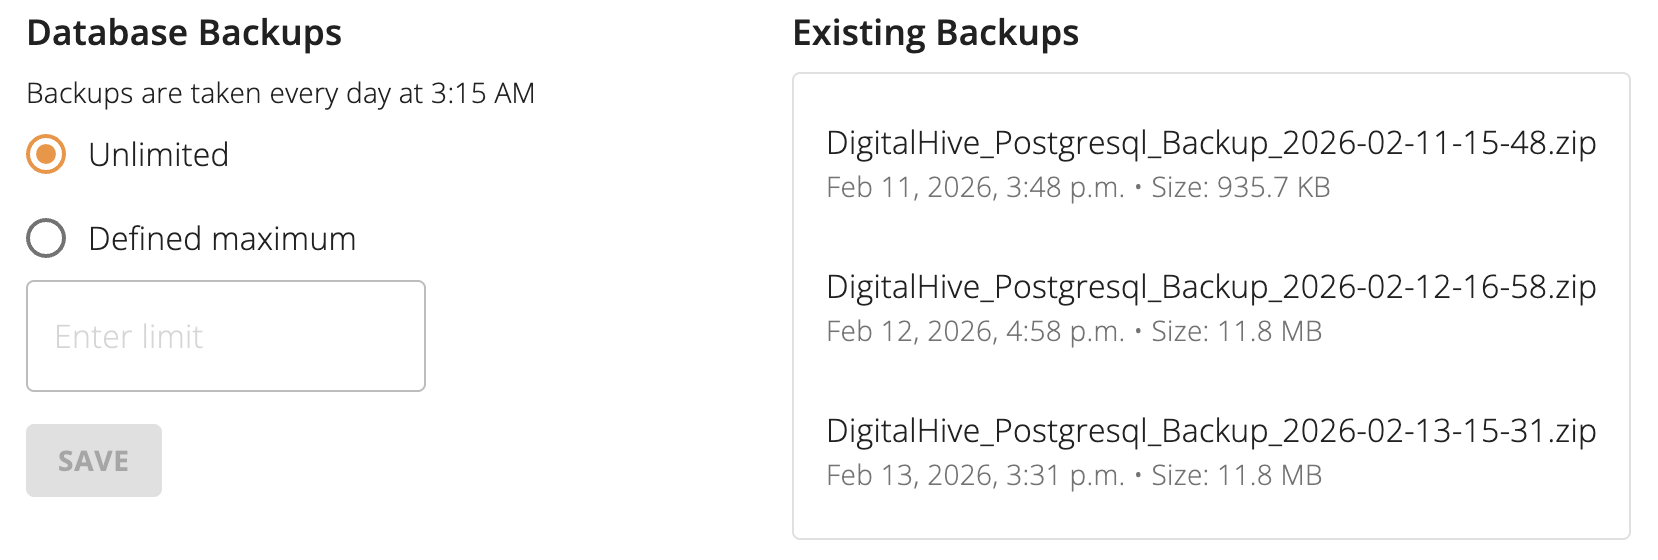Screen dimensions: 1658x560
Task: Select the Defined maximum radio button
Action: (46, 239)
